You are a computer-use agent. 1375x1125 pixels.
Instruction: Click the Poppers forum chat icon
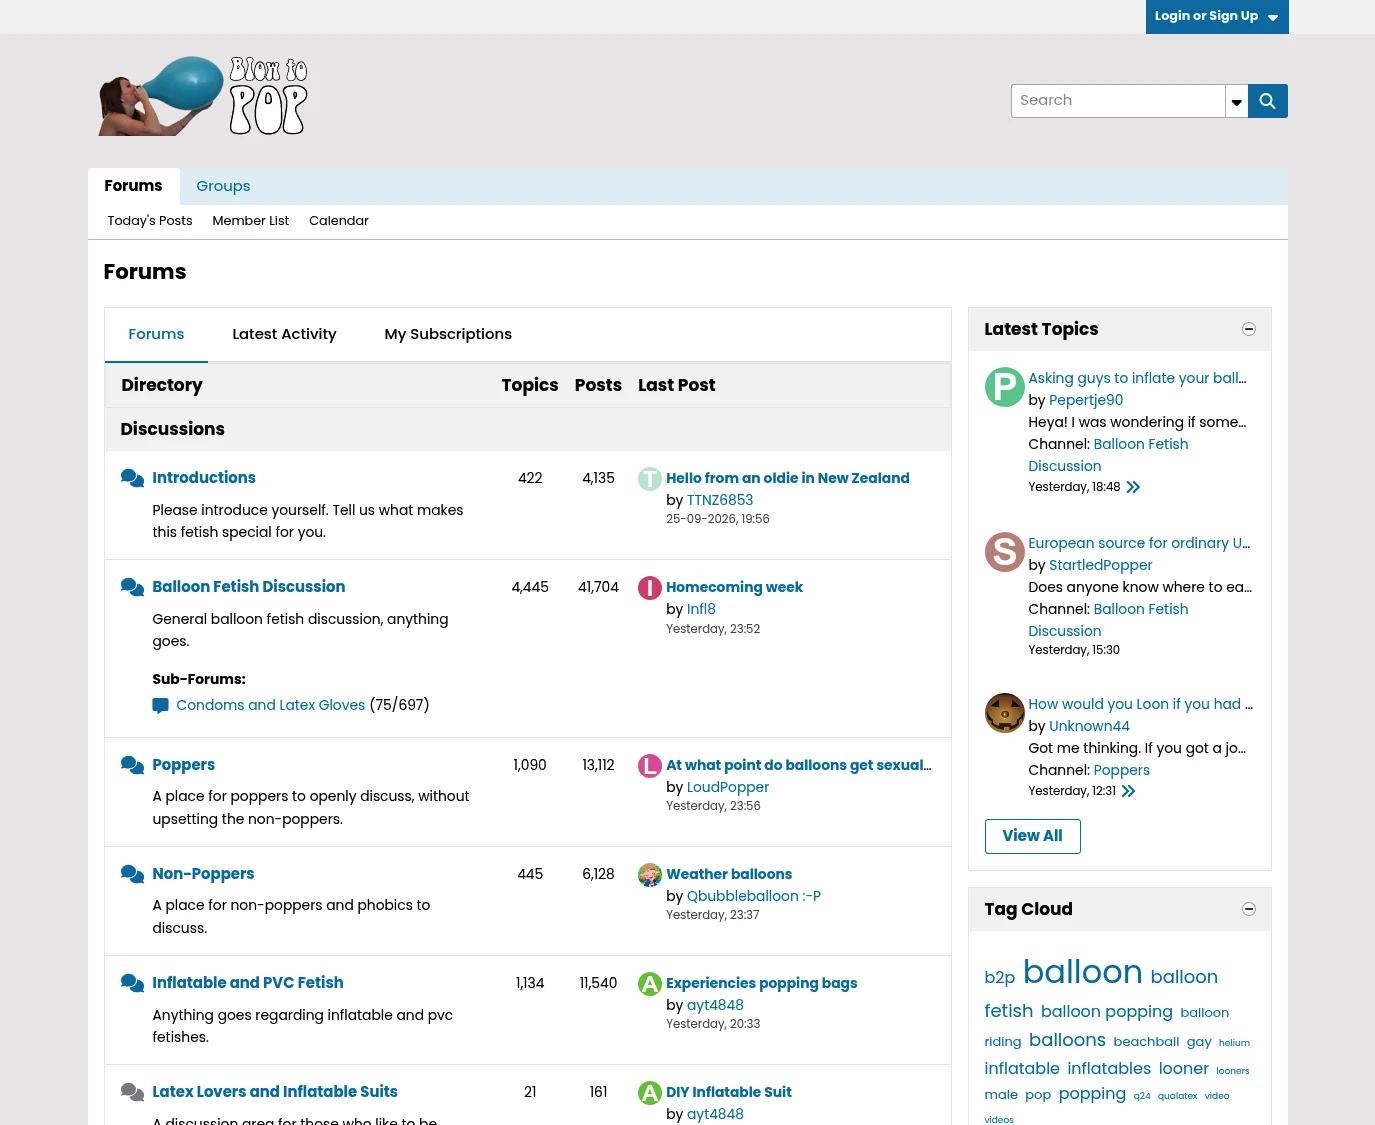point(132,765)
